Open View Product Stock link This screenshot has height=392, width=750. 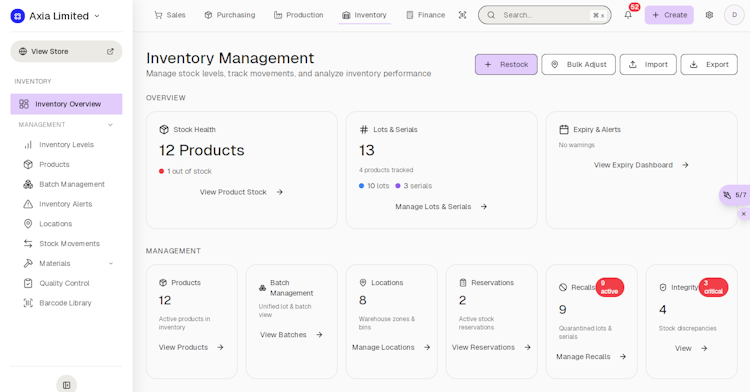[x=242, y=192]
